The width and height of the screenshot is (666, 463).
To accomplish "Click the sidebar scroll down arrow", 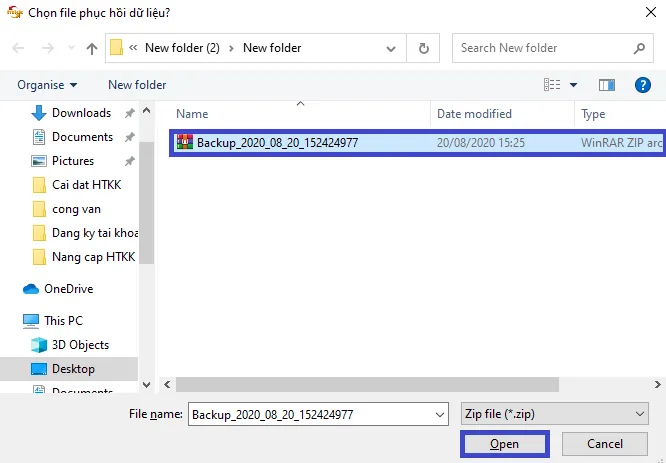I will [x=147, y=385].
